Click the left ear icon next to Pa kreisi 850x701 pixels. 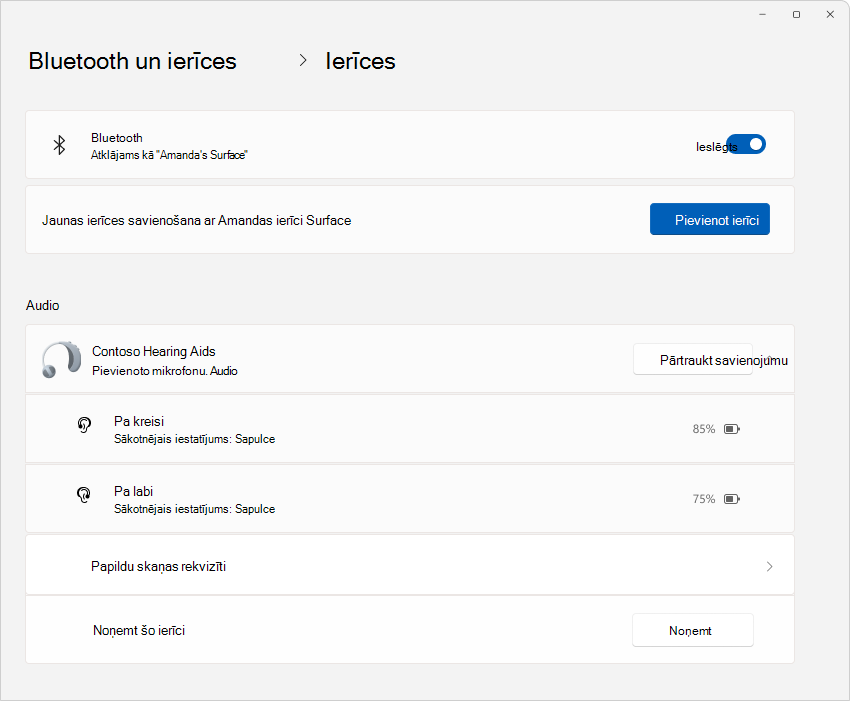click(84, 425)
